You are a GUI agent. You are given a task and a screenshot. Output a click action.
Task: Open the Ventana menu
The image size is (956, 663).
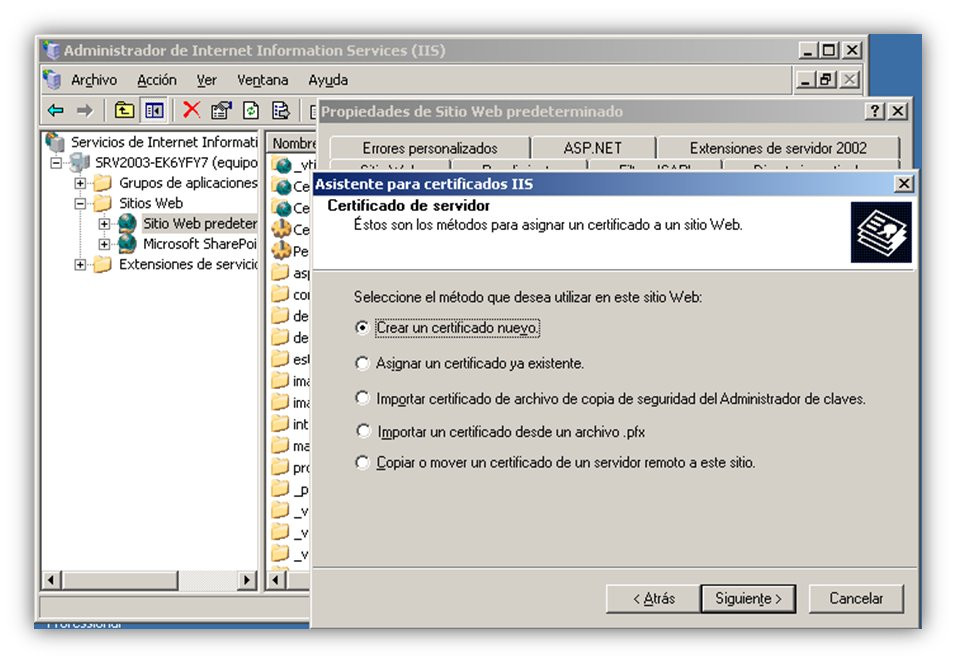262,80
